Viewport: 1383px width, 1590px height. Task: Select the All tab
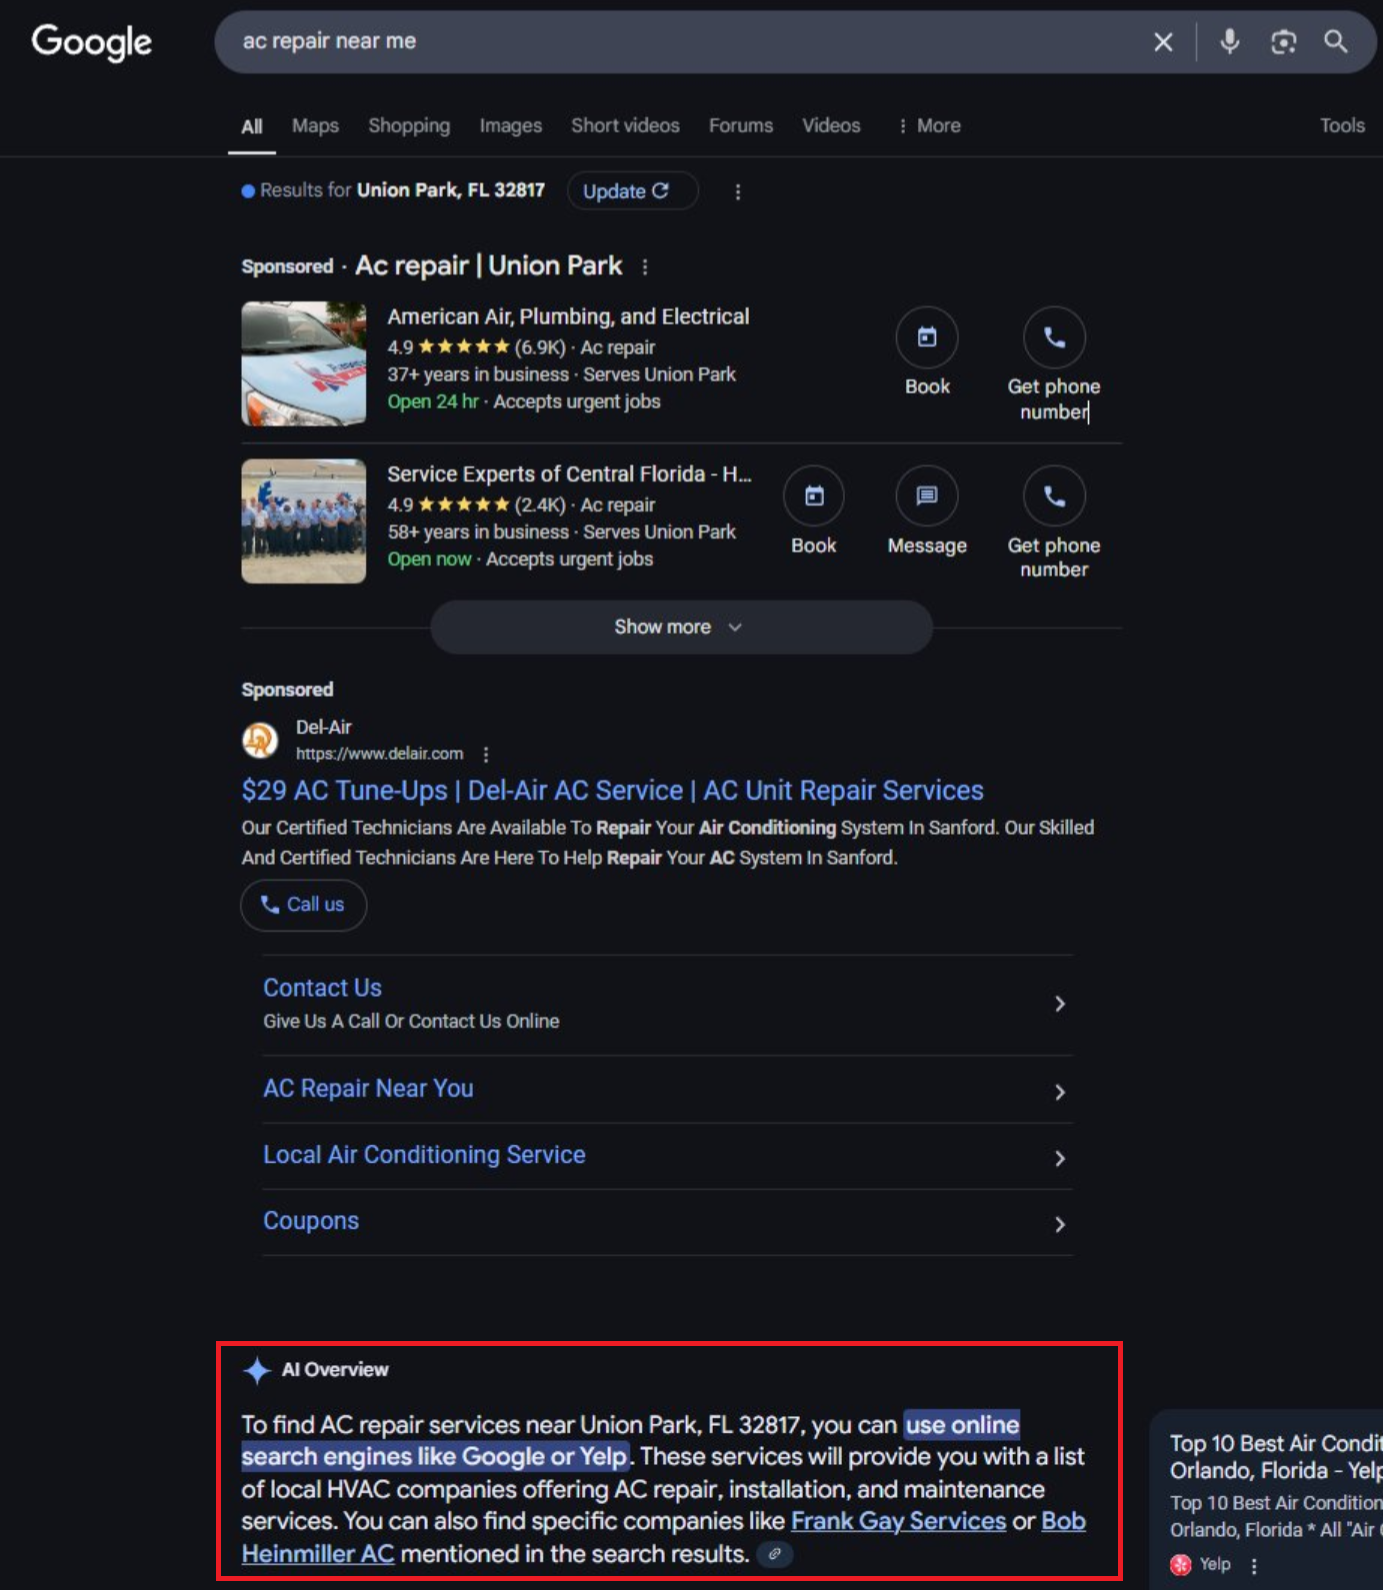click(252, 126)
